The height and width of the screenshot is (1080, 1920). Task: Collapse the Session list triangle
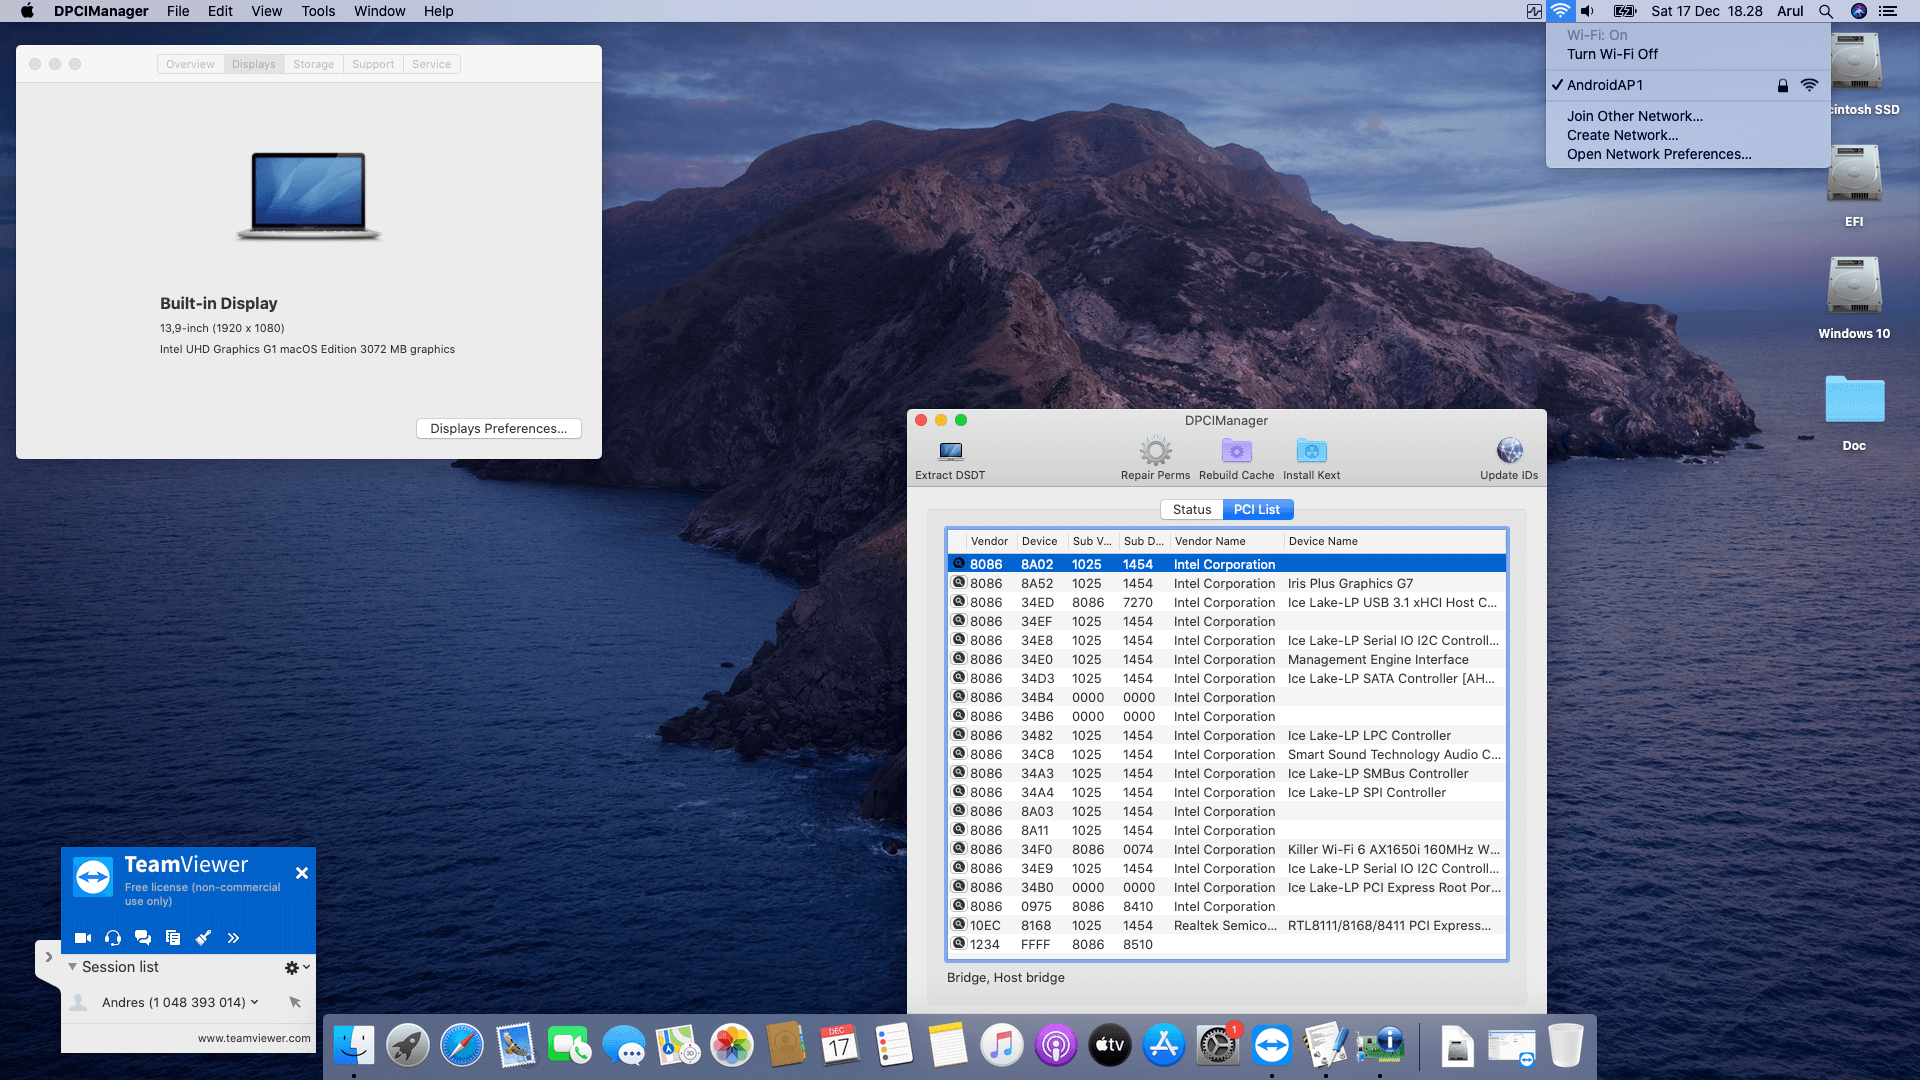(72, 967)
